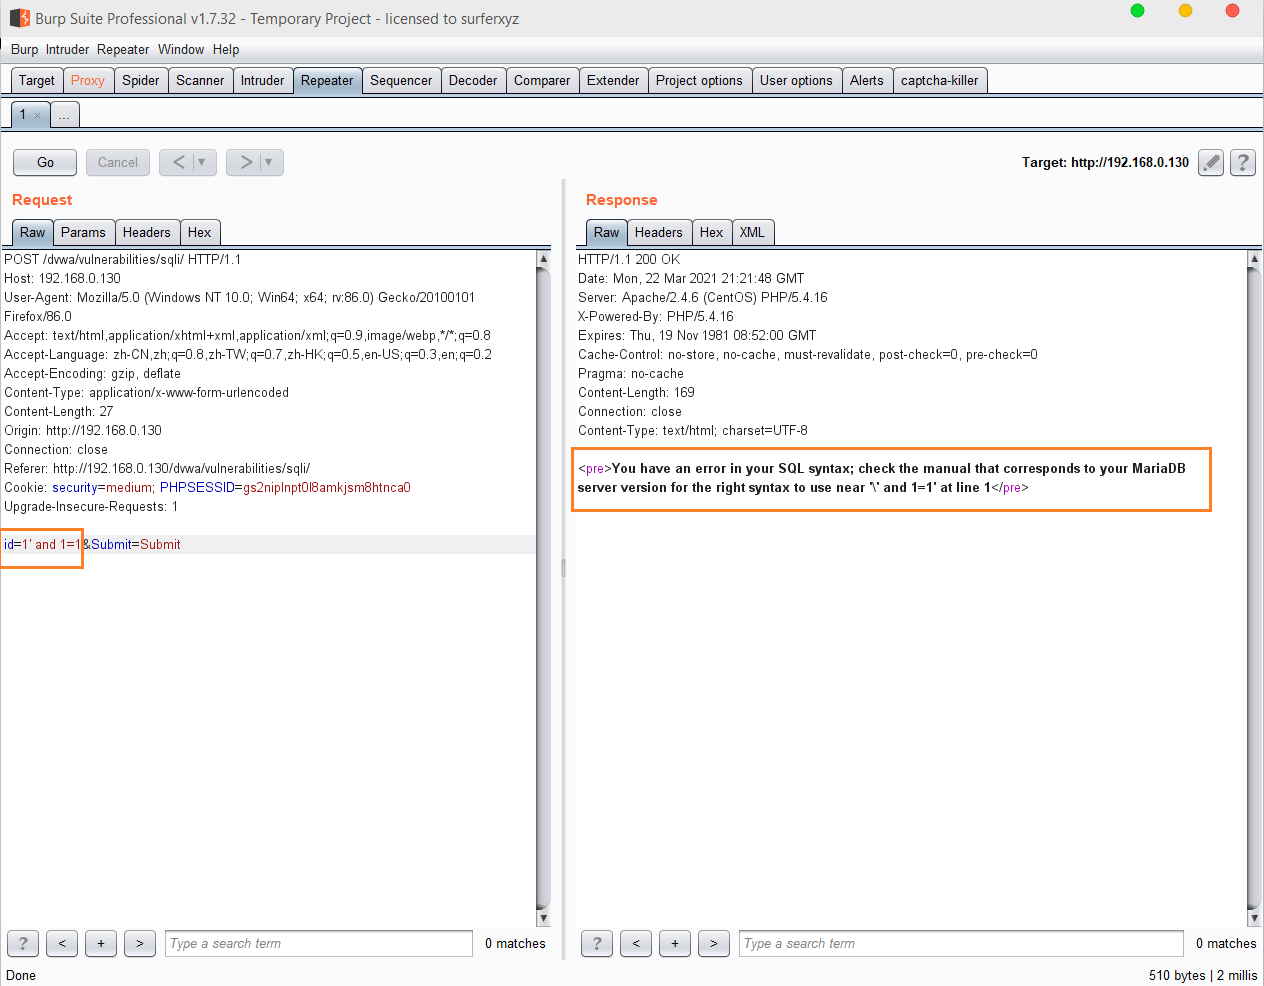This screenshot has width=1264, height=986.
Task: Click response pane vertical scrollbar
Action: coord(1254,588)
